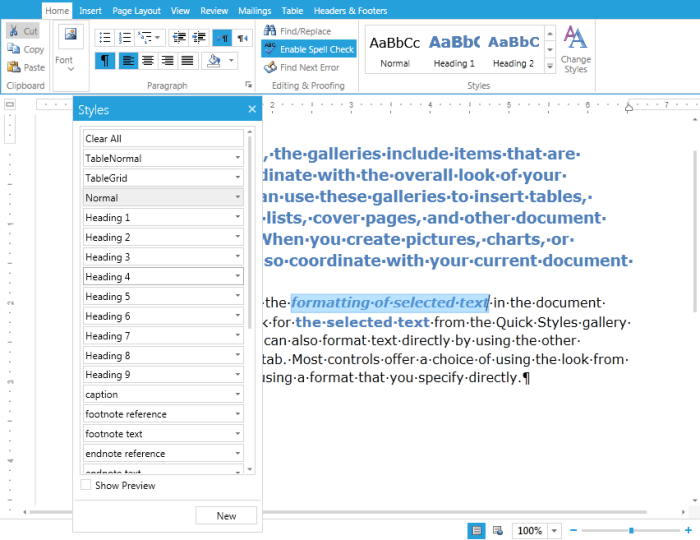
Task: Open Find/Replace
Action: [297, 31]
